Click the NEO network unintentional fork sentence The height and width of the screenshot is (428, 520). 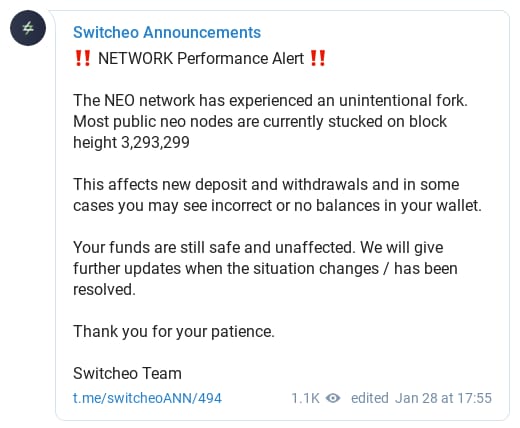tap(270, 100)
